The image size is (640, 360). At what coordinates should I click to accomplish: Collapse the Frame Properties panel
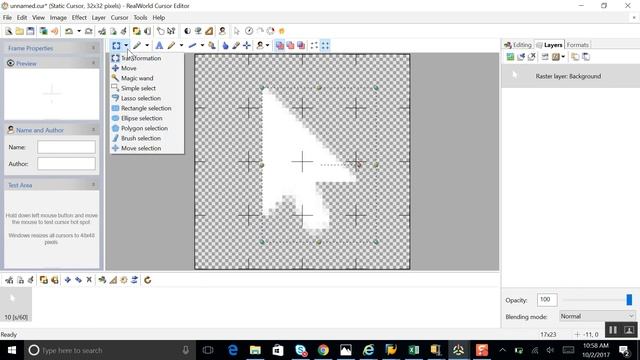point(93,48)
